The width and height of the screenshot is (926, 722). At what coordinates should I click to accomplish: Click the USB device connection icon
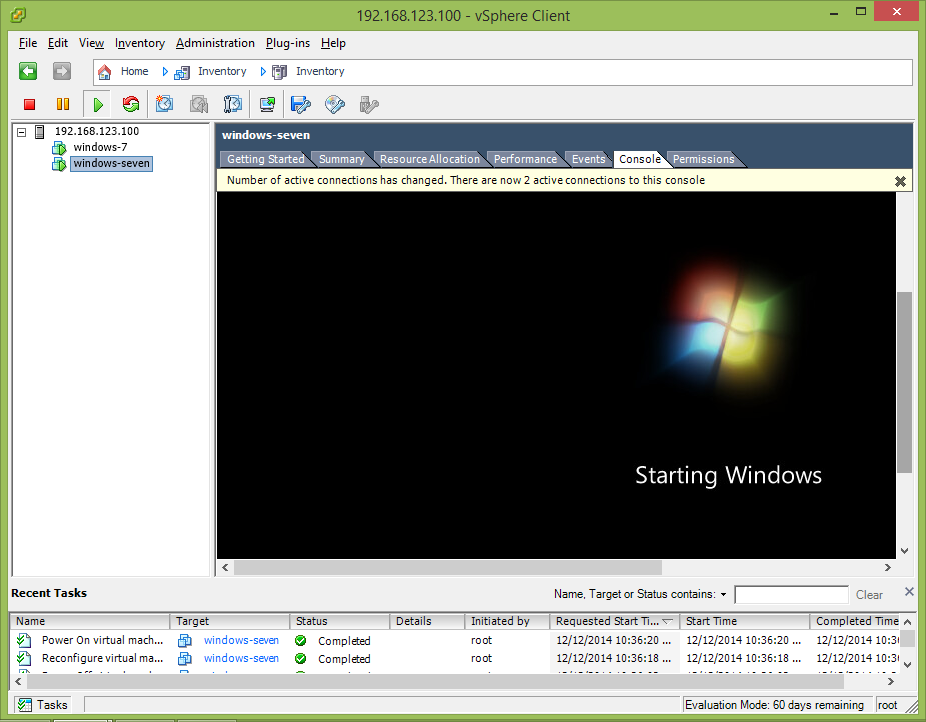[369, 104]
